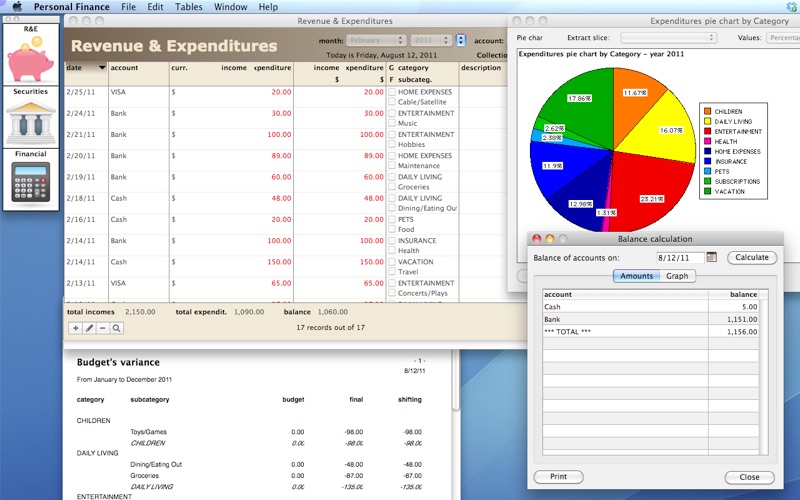Click the DAILY LIVING yellow legend swatch
The width and height of the screenshot is (800, 500).
[708, 121]
